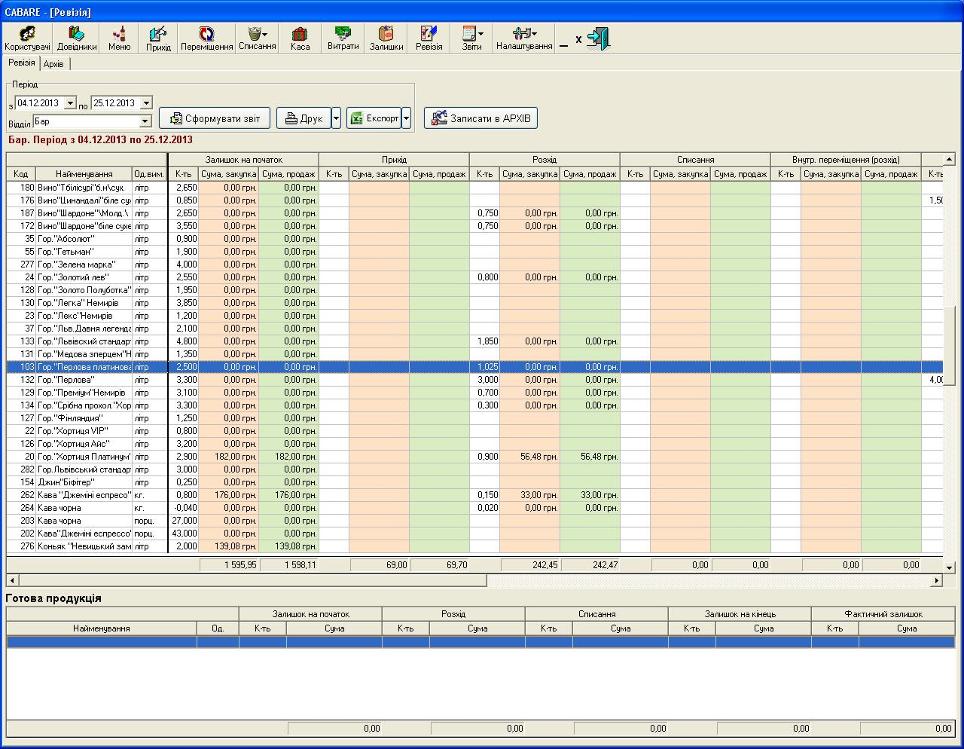Click the exit door icon in toolbar
This screenshot has height=749, width=964.
pos(598,38)
